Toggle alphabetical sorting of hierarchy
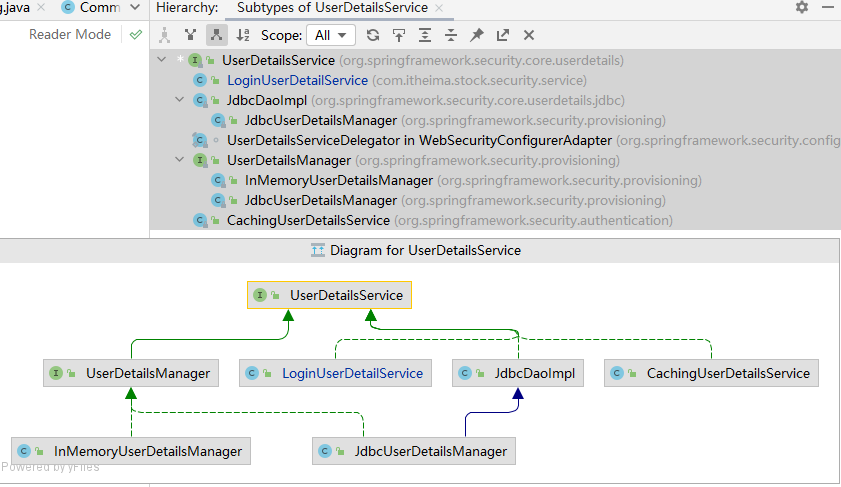The height and width of the screenshot is (487, 841). pyautogui.click(x=243, y=35)
